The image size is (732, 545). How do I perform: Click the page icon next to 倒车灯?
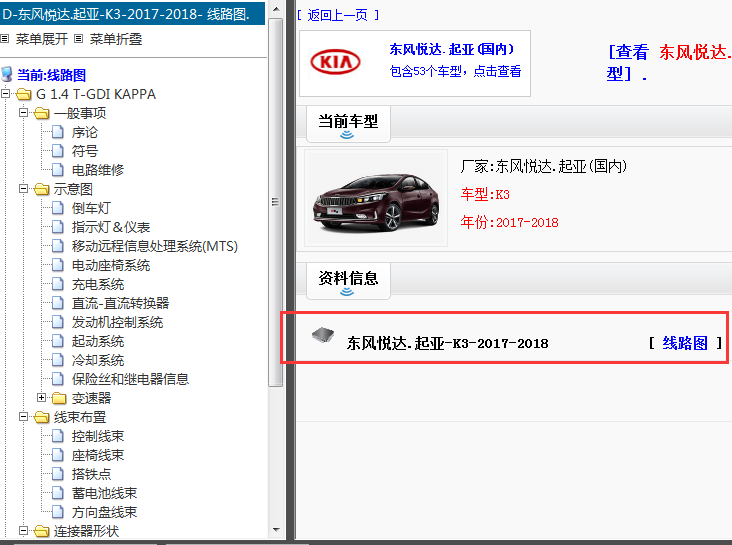[x=57, y=208]
